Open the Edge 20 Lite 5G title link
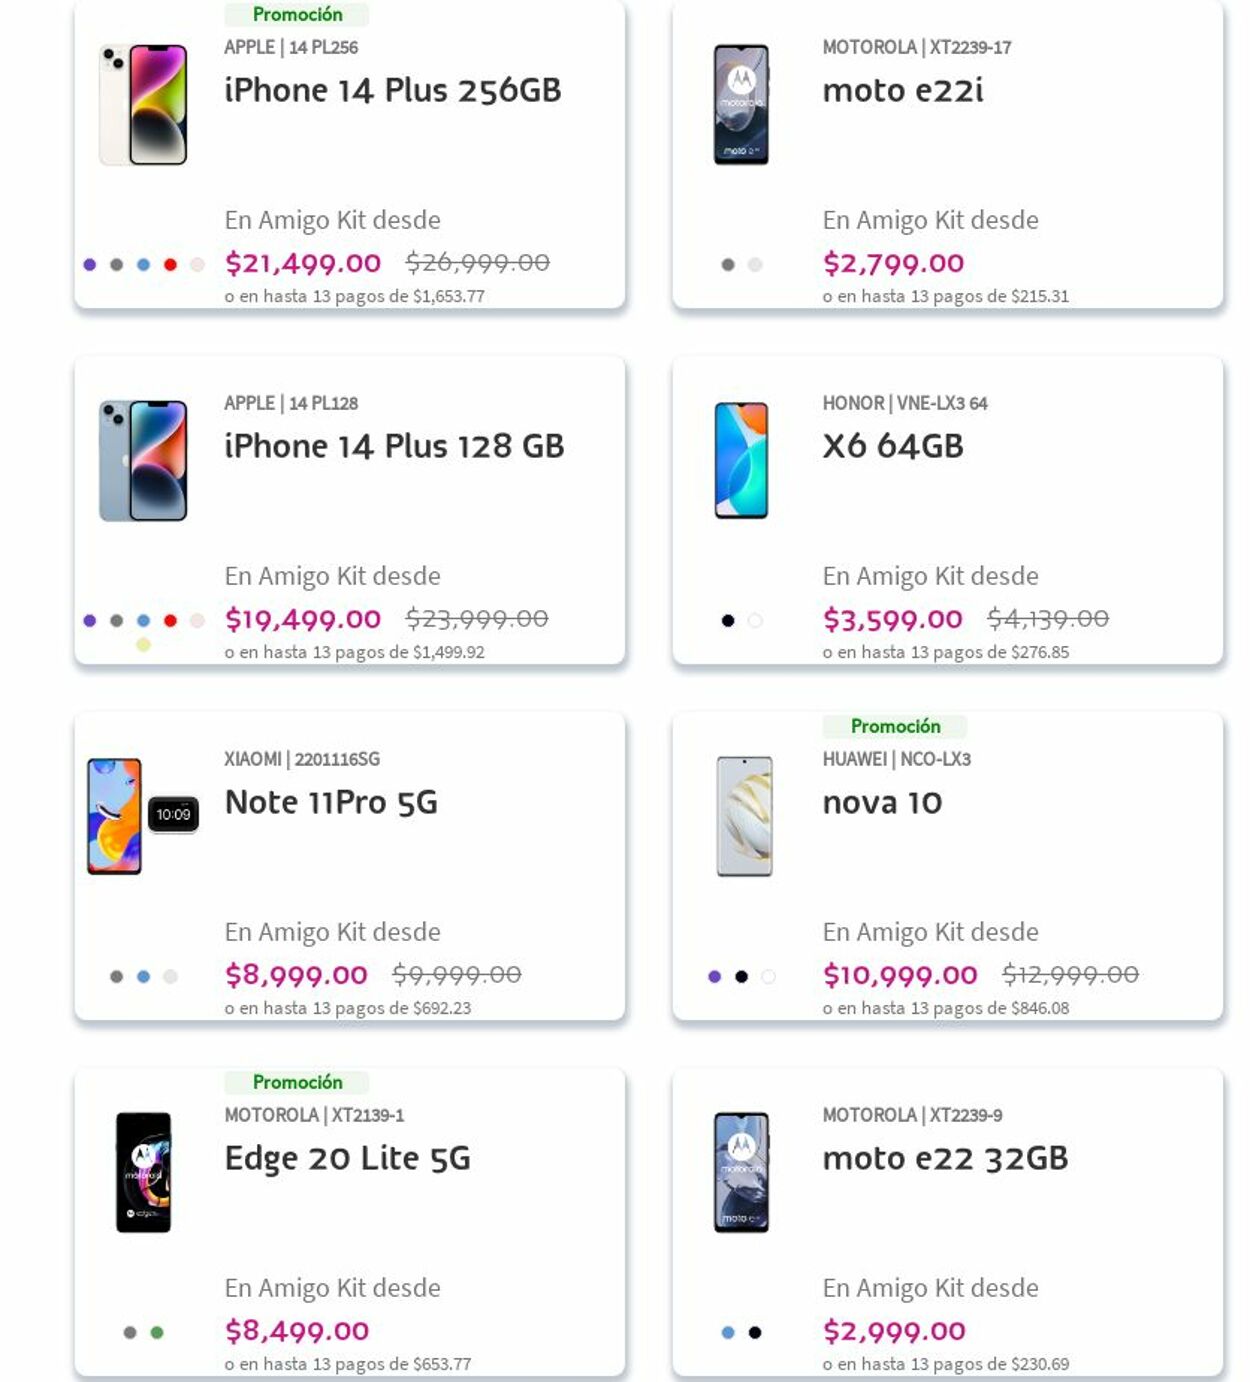The image size is (1250, 1382). point(347,1158)
